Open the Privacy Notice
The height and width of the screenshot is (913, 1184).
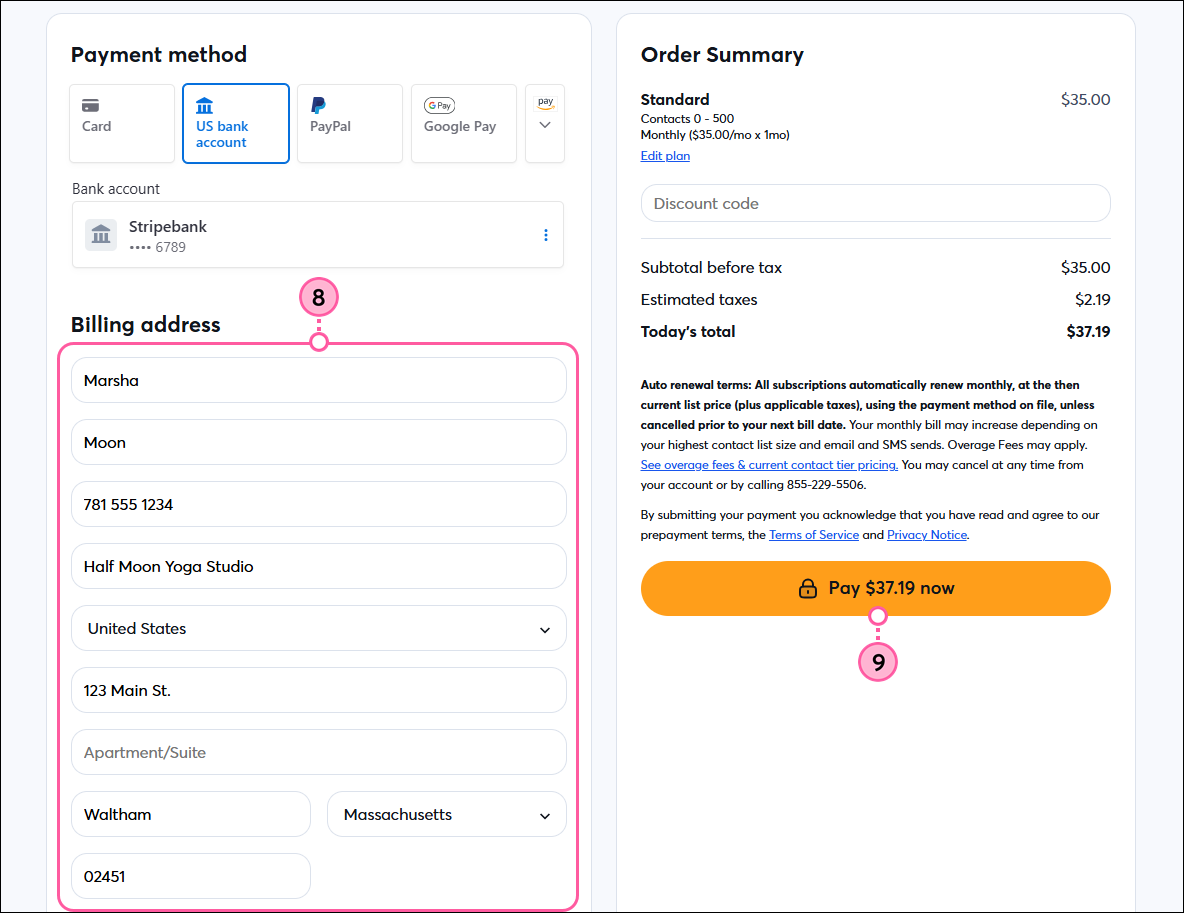coord(926,534)
